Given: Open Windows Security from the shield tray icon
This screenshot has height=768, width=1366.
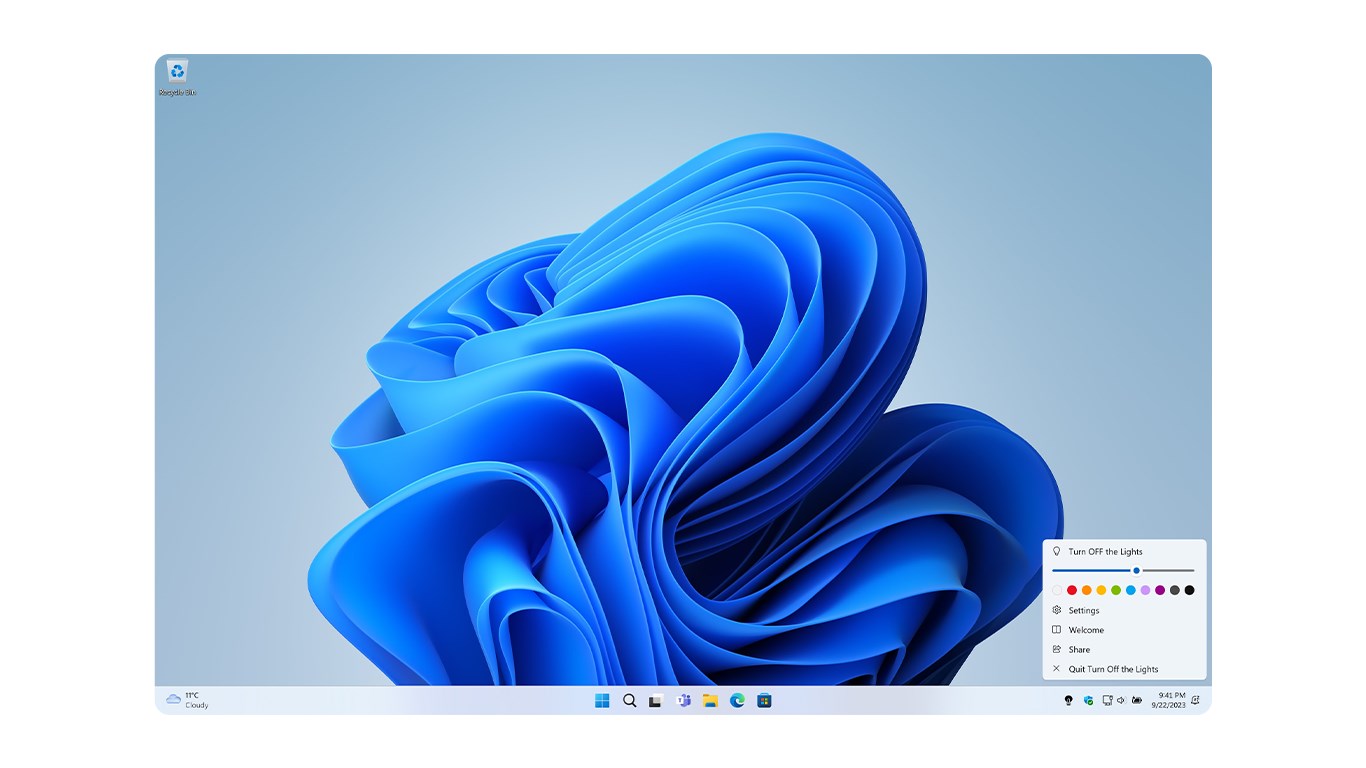Looking at the screenshot, I should click(1088, 700).
